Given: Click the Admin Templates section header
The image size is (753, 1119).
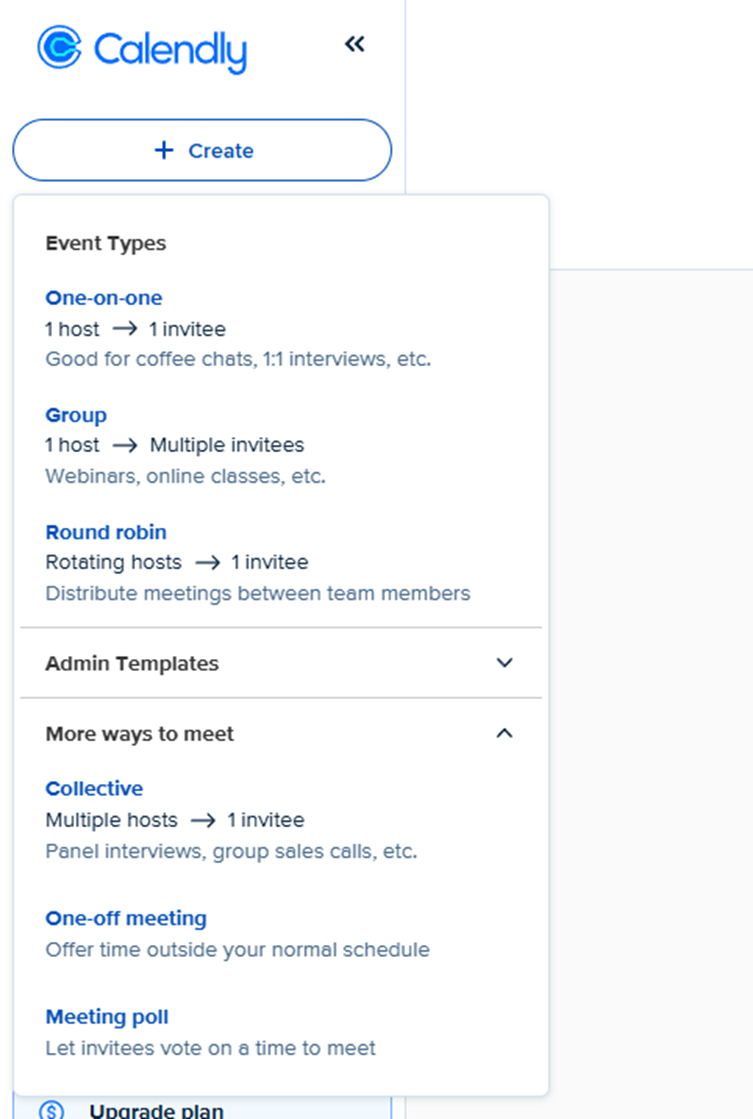Looking at the screenshot, I should pyautogui.click(x=132, y=663).
